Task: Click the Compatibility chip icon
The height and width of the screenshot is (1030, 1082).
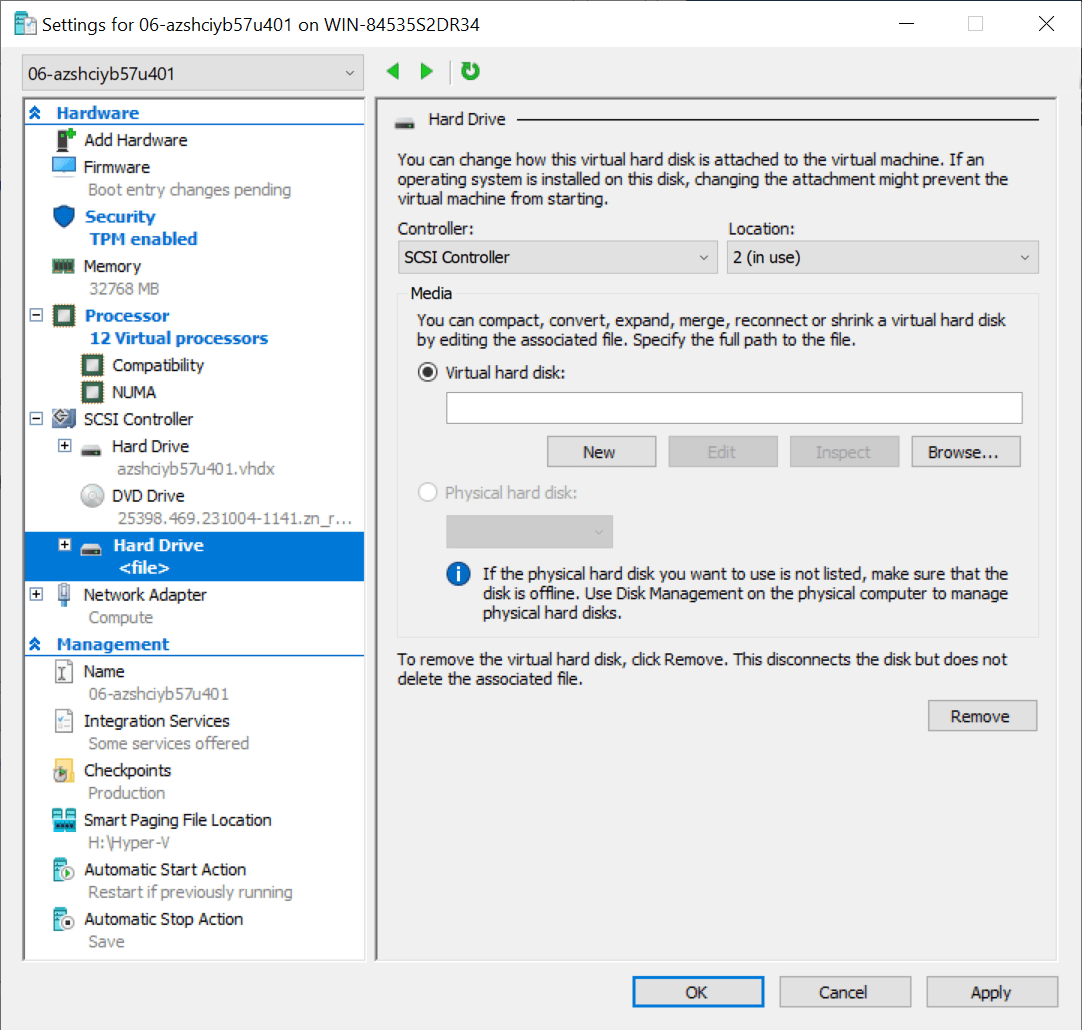Action: click(x=92, y=365)
